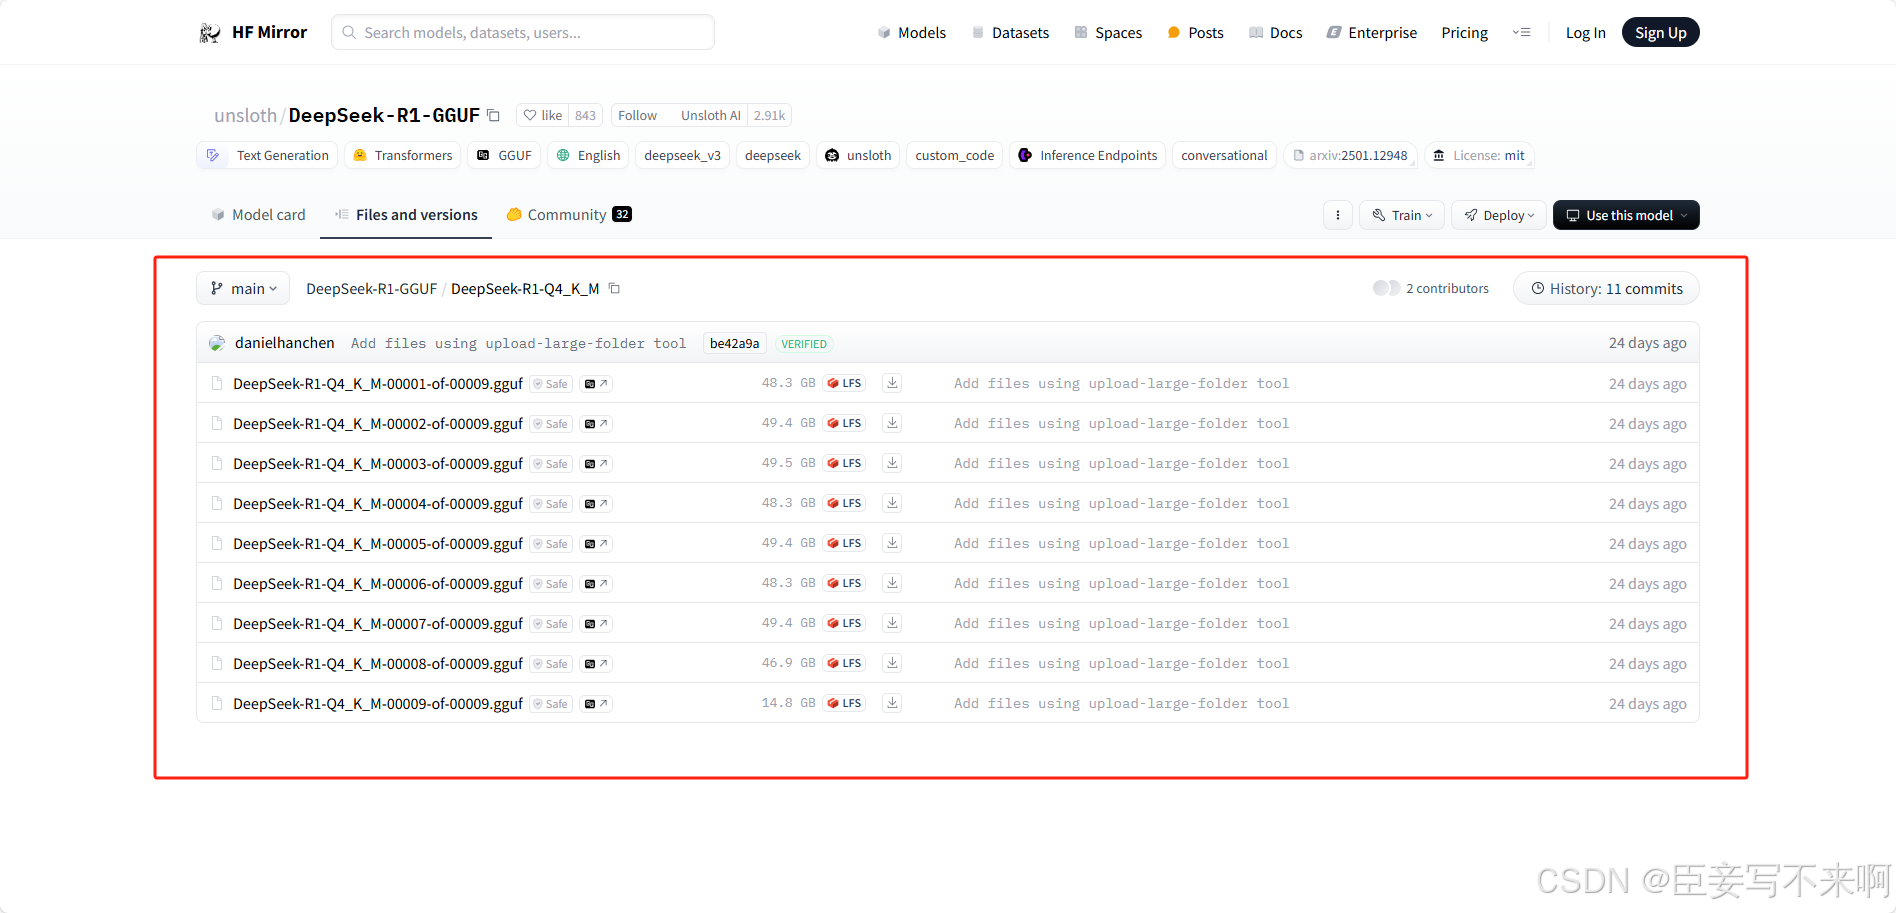This screenshot has width=1896, height=913.
Task: Open file DeepSeek-R1-Q4_K_M-00005-of-00009.gguf
Action: point(378,544)
